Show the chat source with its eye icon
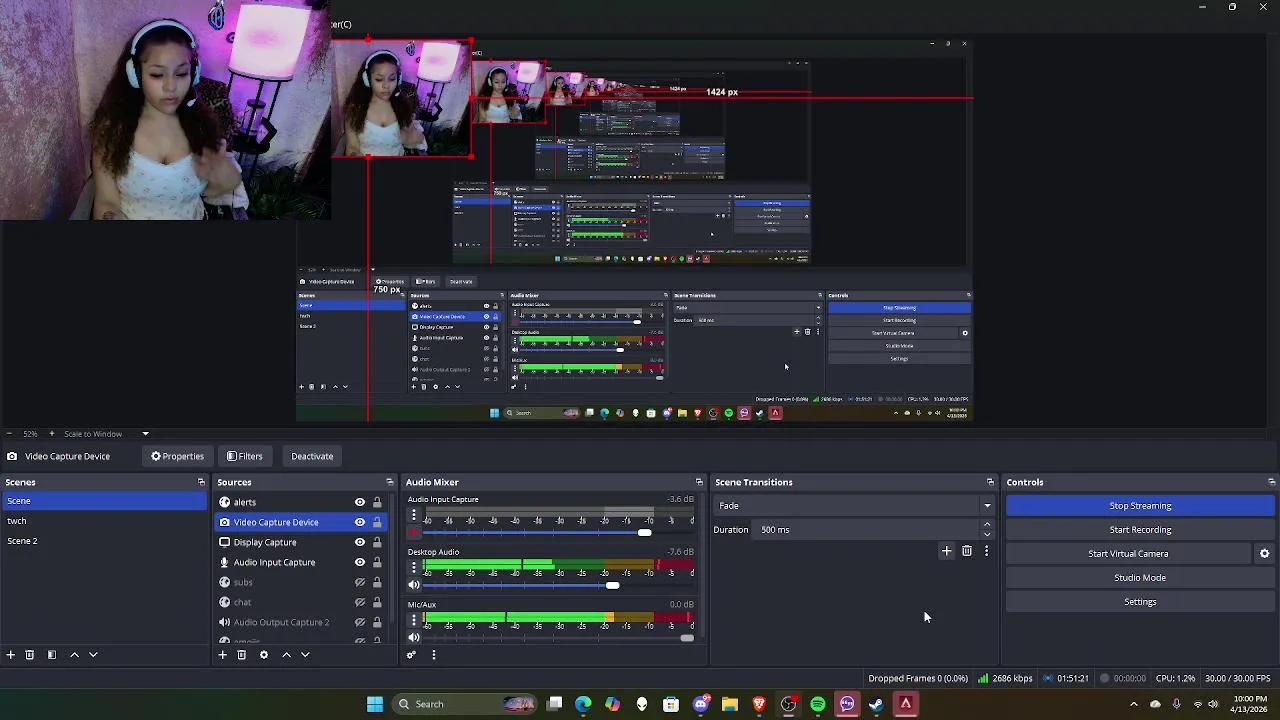The image size is (1280, 720). coord(360,602)
